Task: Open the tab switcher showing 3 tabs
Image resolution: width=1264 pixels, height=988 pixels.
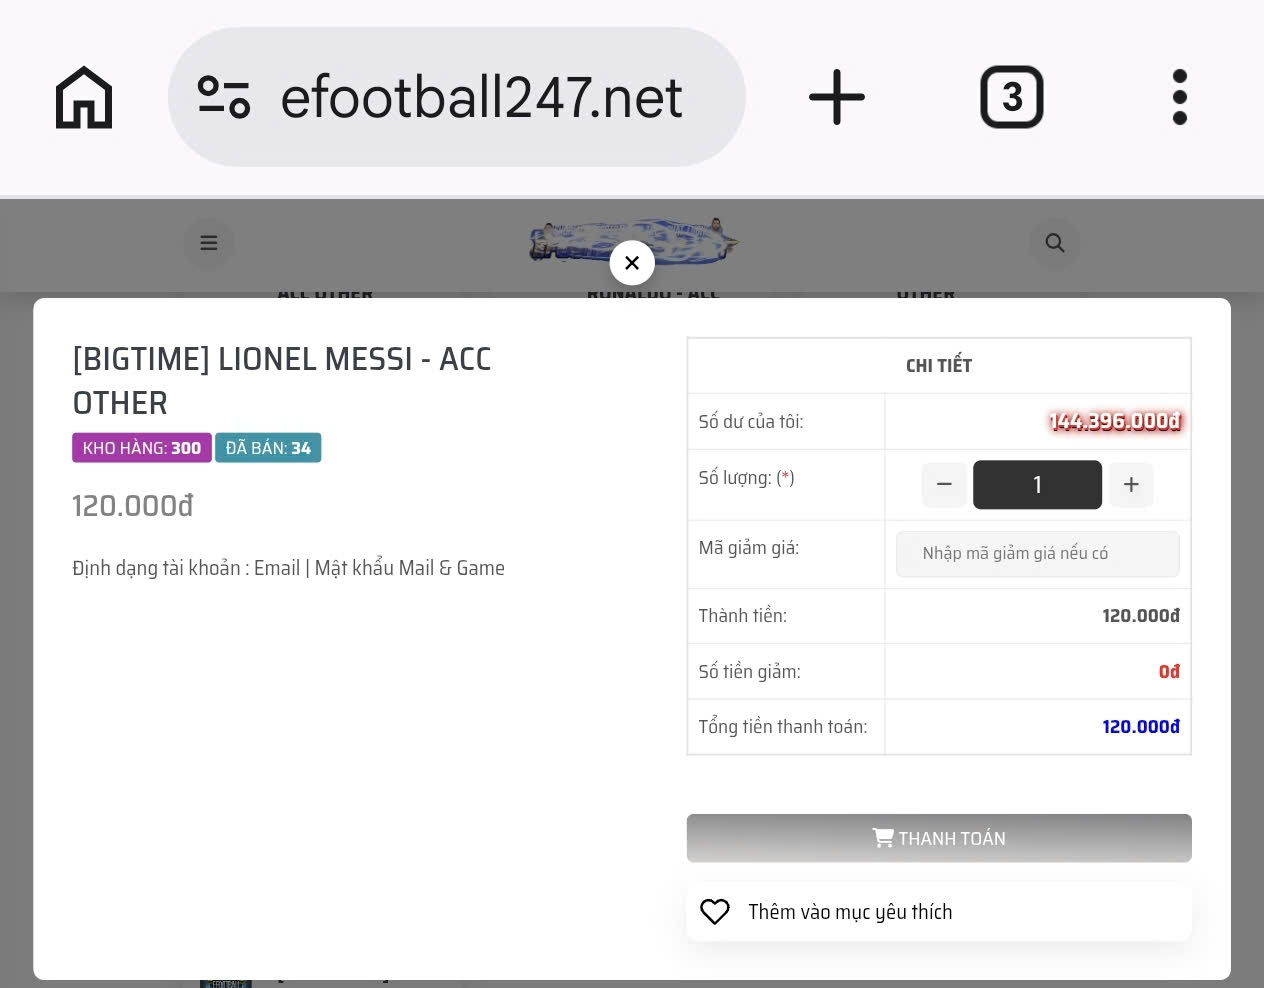Action: [1011, 97]
